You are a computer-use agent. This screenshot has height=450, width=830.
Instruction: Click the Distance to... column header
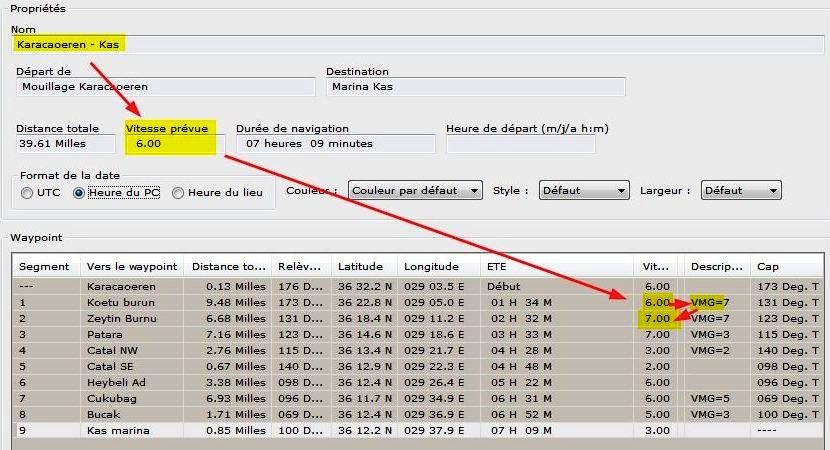pos(228,267)
